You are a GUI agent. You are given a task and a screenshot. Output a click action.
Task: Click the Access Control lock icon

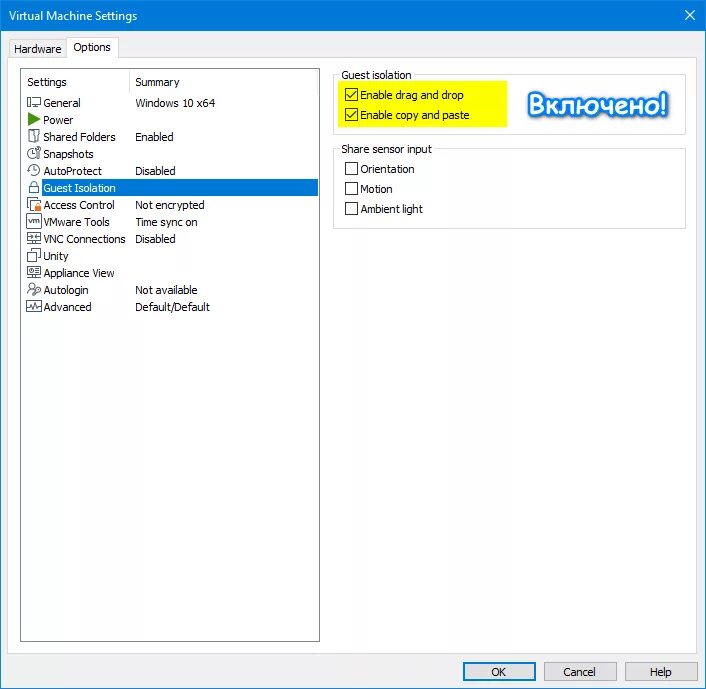[x=34, y=204]
